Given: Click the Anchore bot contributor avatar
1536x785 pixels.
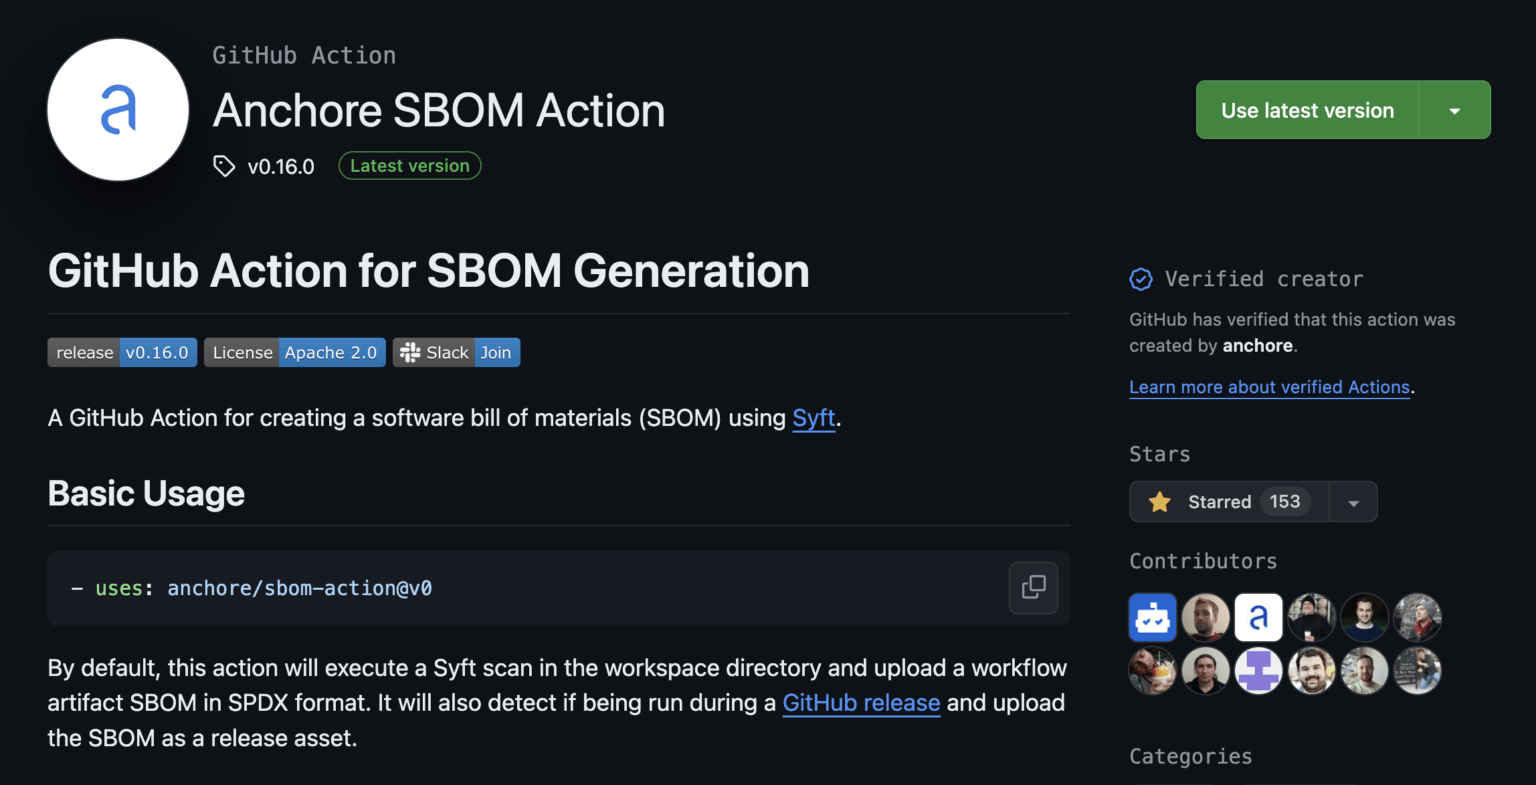Looking at the screenshot, I should (x=1258, y=617).
